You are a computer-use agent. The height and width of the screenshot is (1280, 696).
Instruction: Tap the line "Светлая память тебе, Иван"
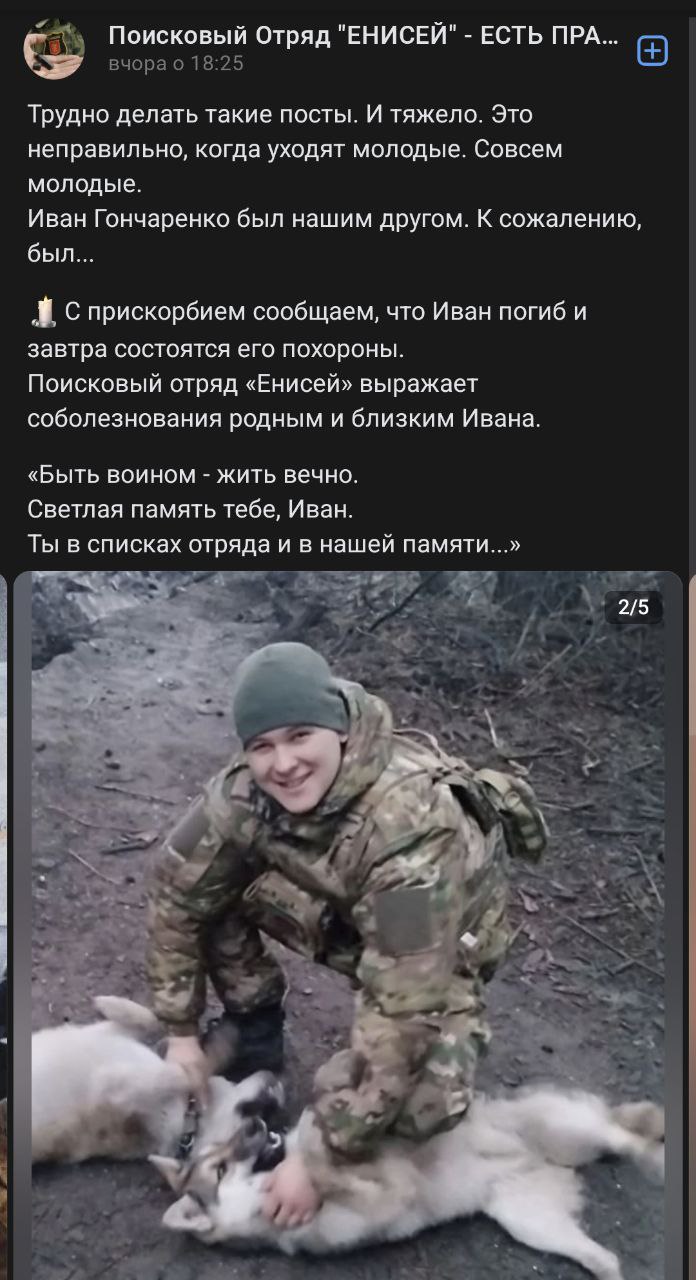pyautogui.click(x=191, y=509)
